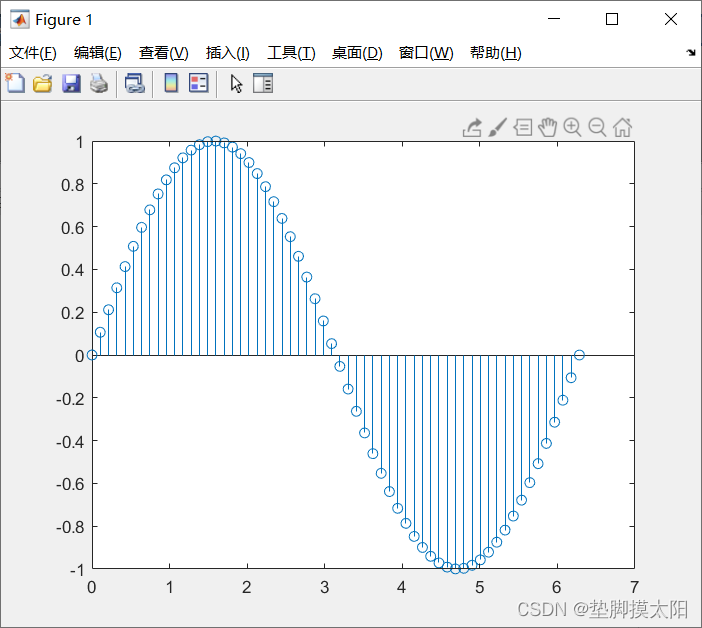702x628 pixels.
Task: Enable the Edit Plot arrow tool
Action: (x=236, y=84)
